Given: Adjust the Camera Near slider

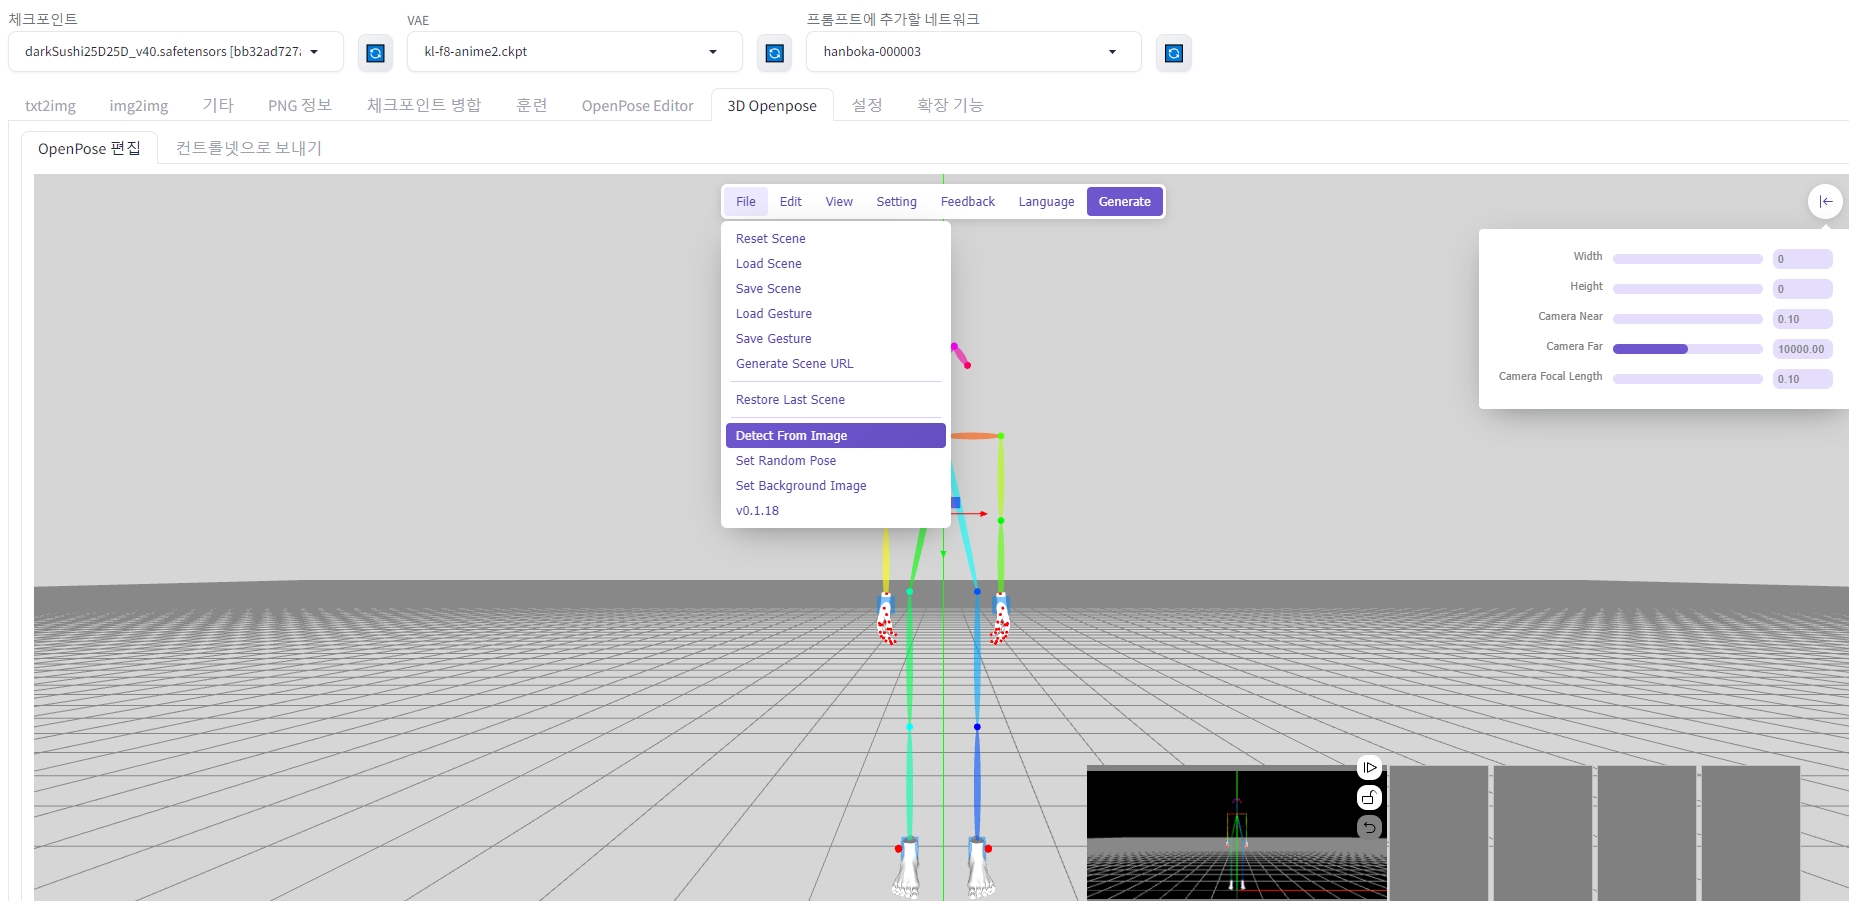Looking at the screenshot, I should pyautogui.click(x=1687, y=319).
